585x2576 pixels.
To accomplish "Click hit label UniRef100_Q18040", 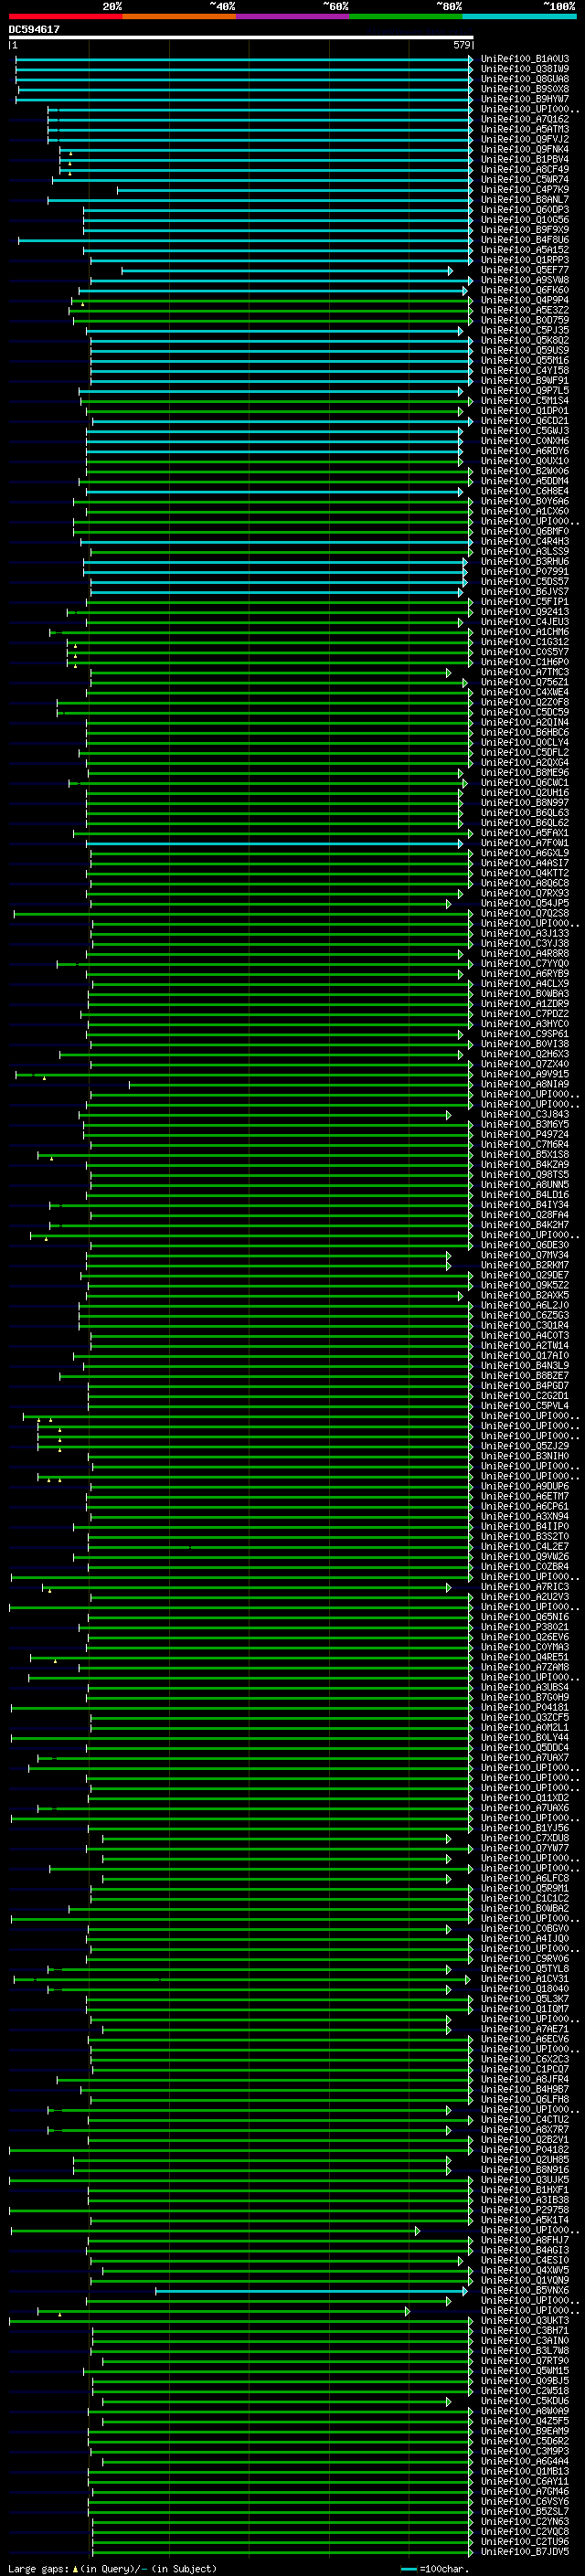I will coord(524,1989).
